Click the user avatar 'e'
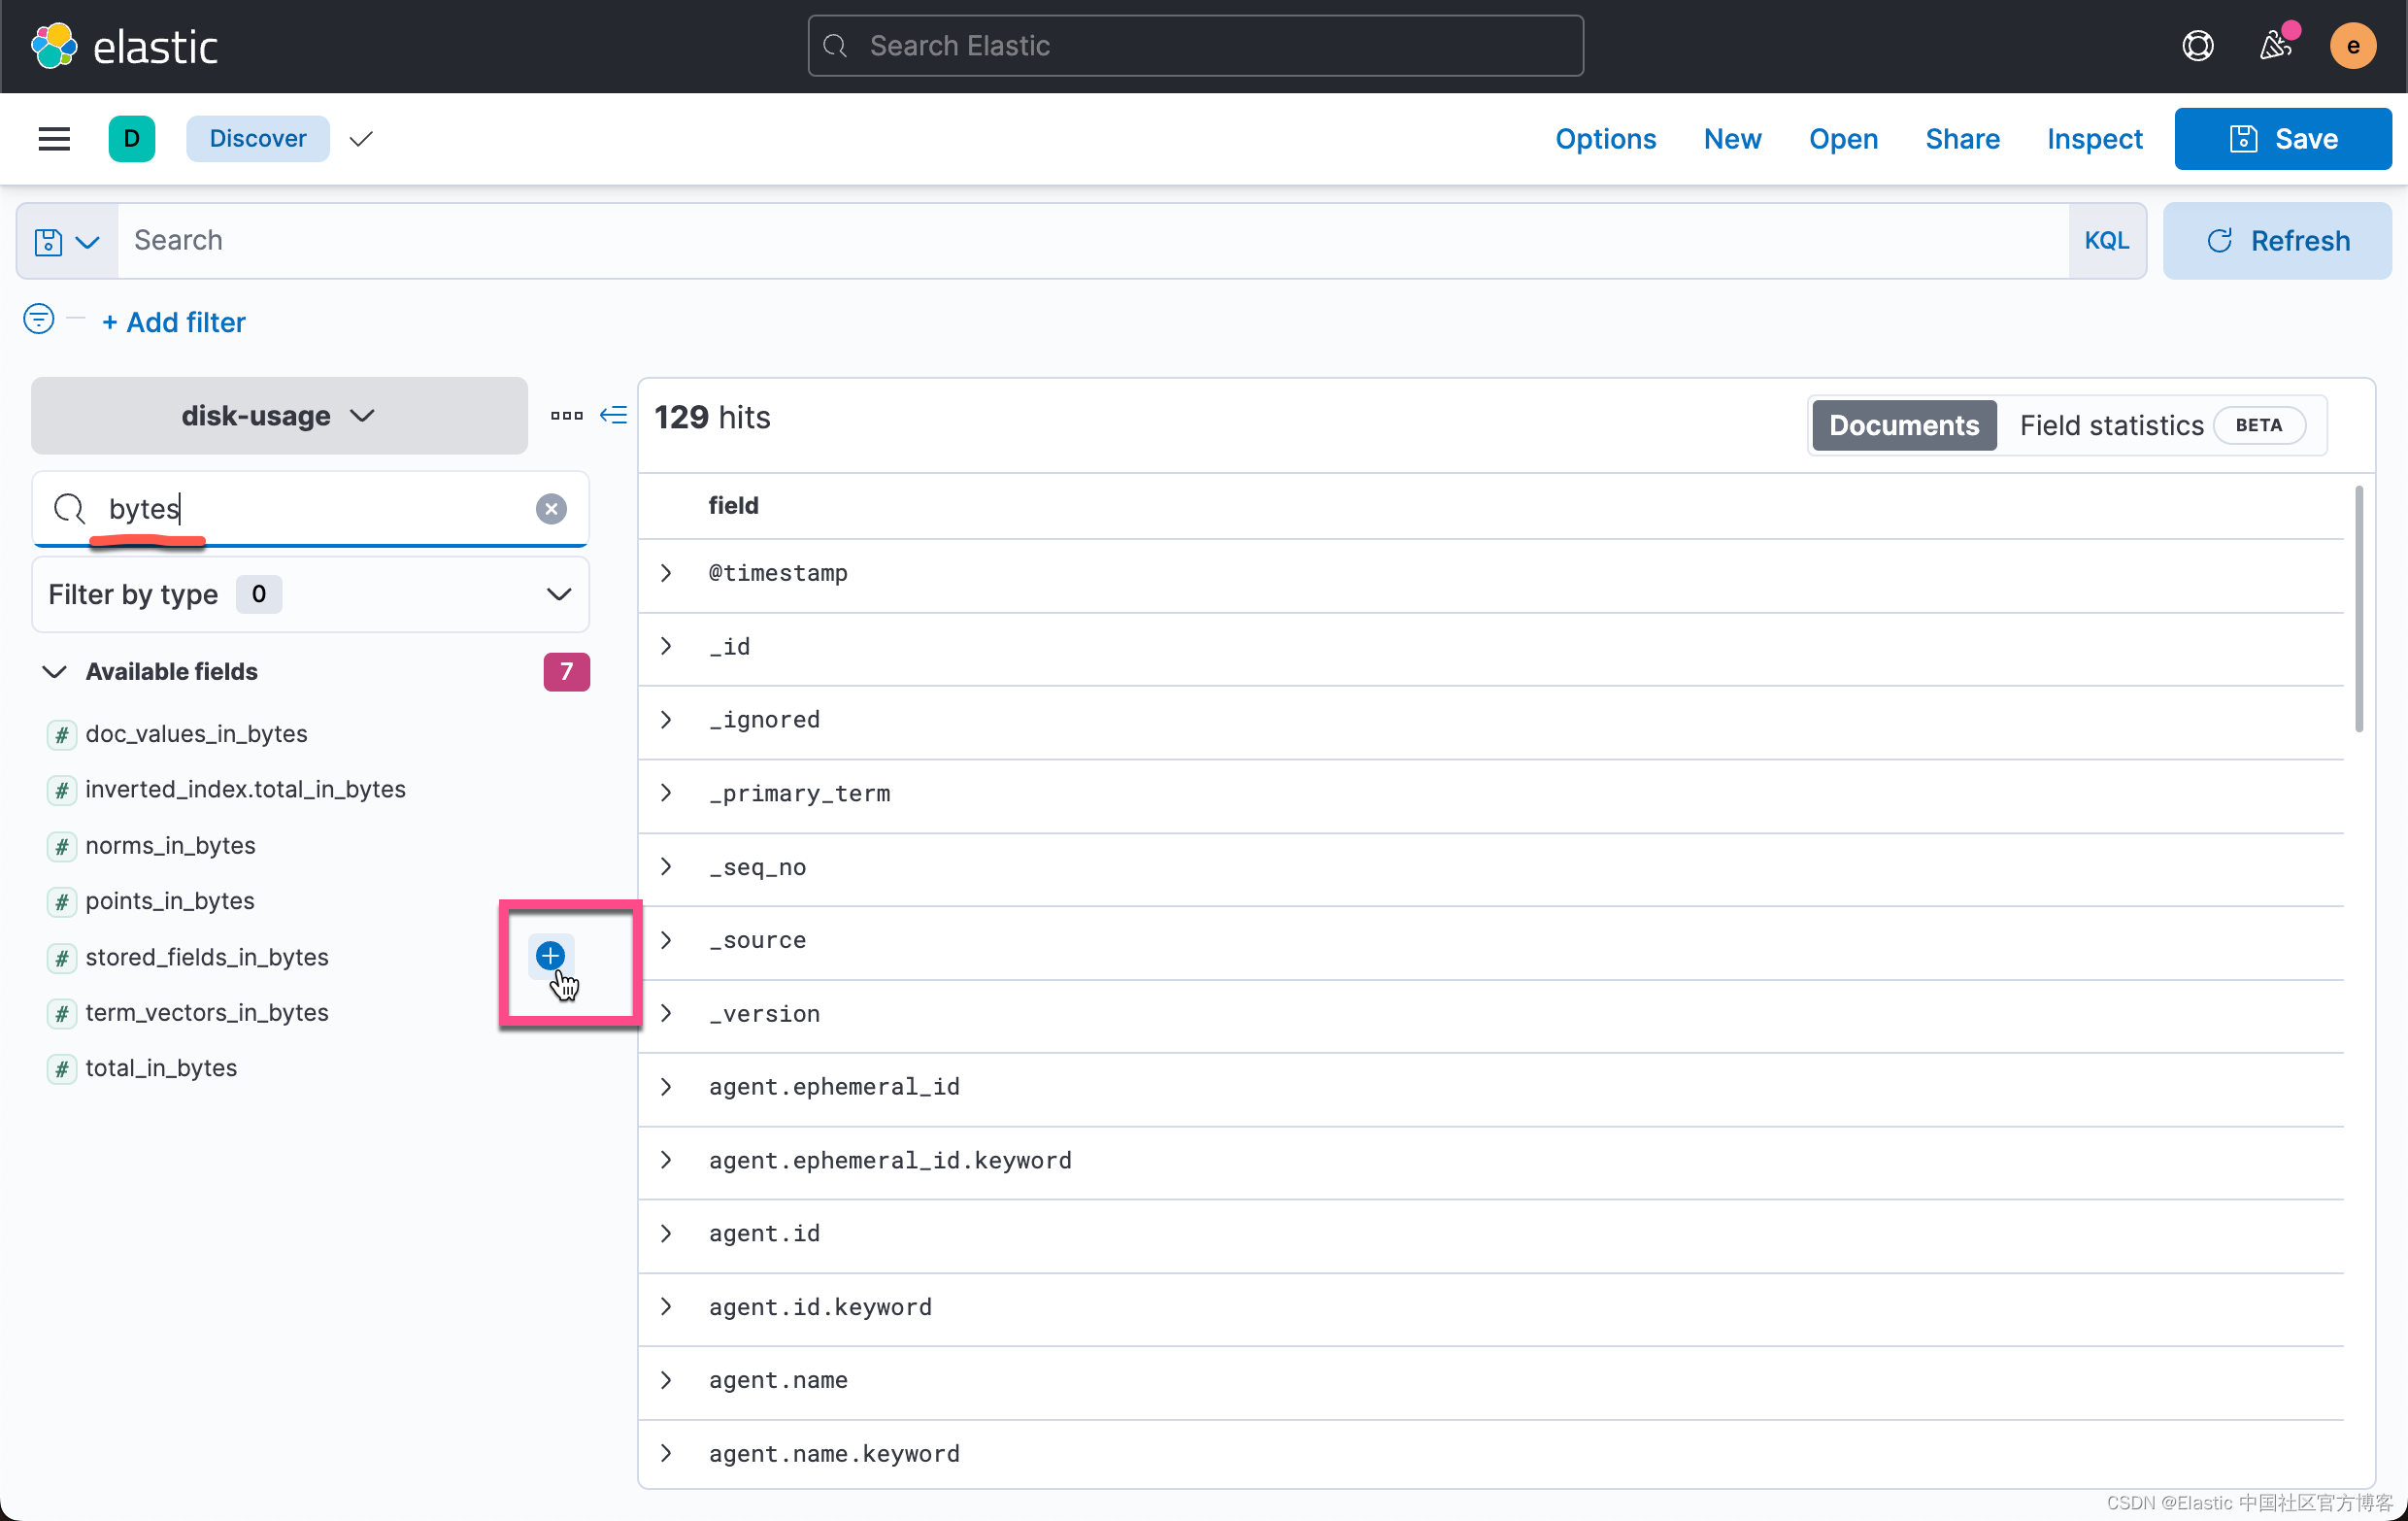 tap(2352, 46)
